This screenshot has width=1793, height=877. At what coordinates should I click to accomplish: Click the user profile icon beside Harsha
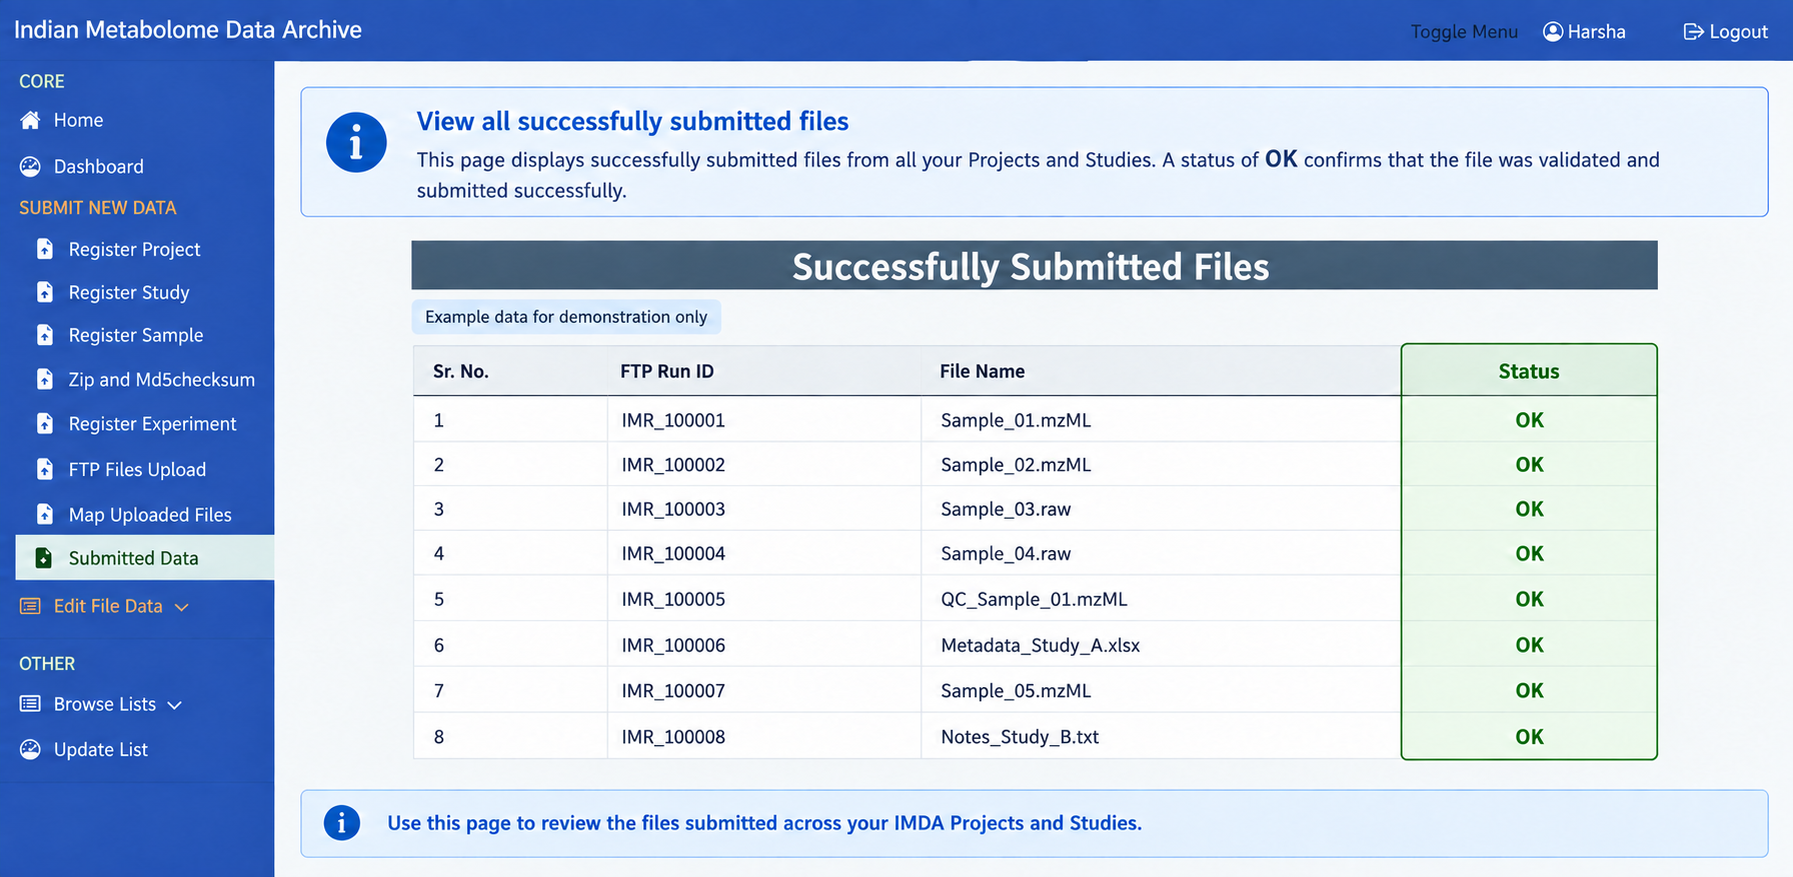coord(1553,32)
